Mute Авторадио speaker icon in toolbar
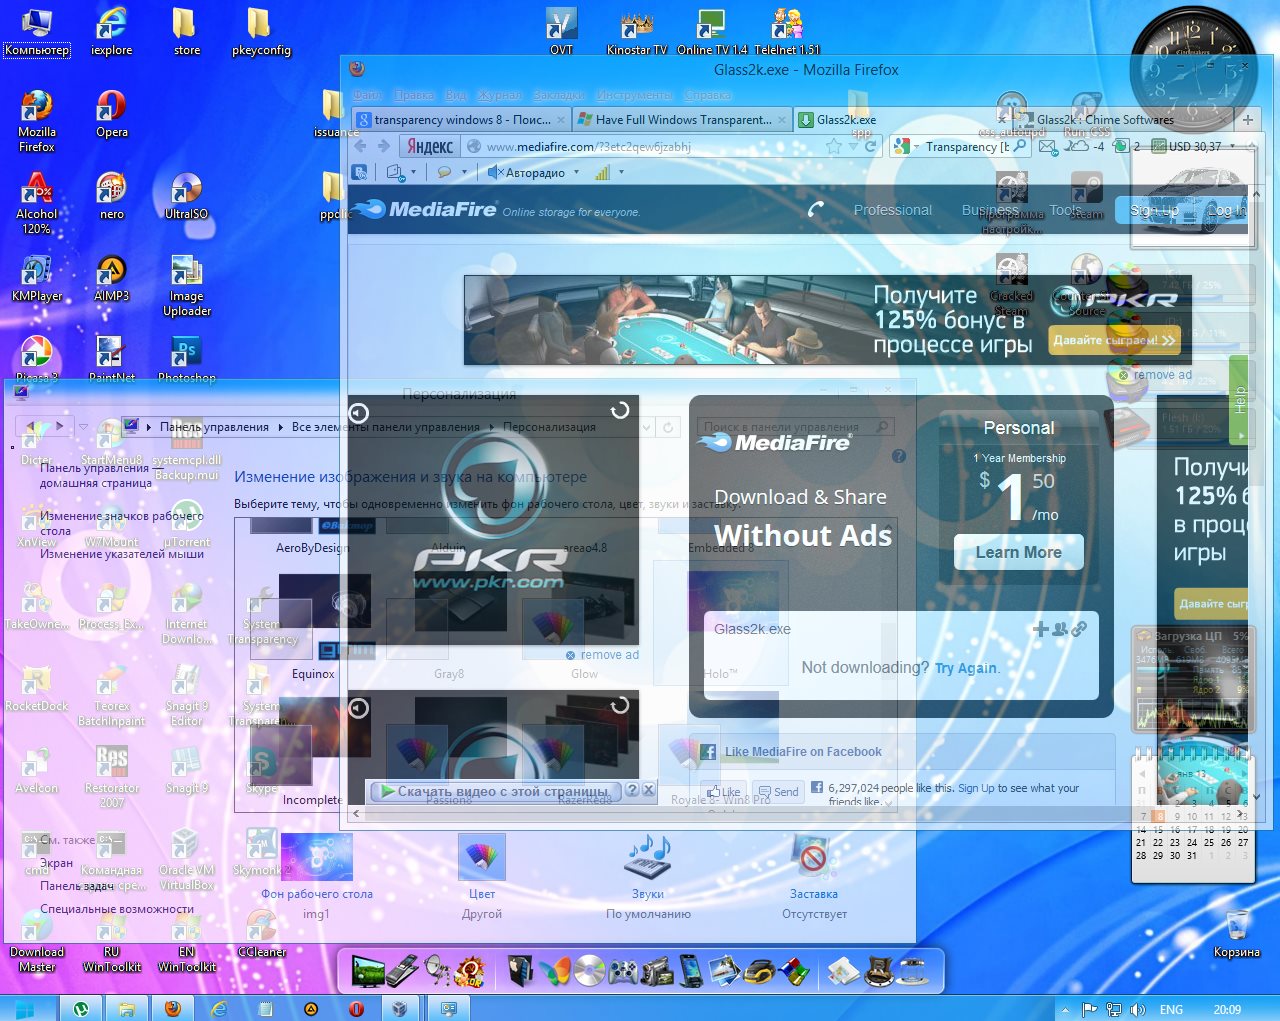The height and width of the screenshot is (1021, 1280). [x=494, y=172]
